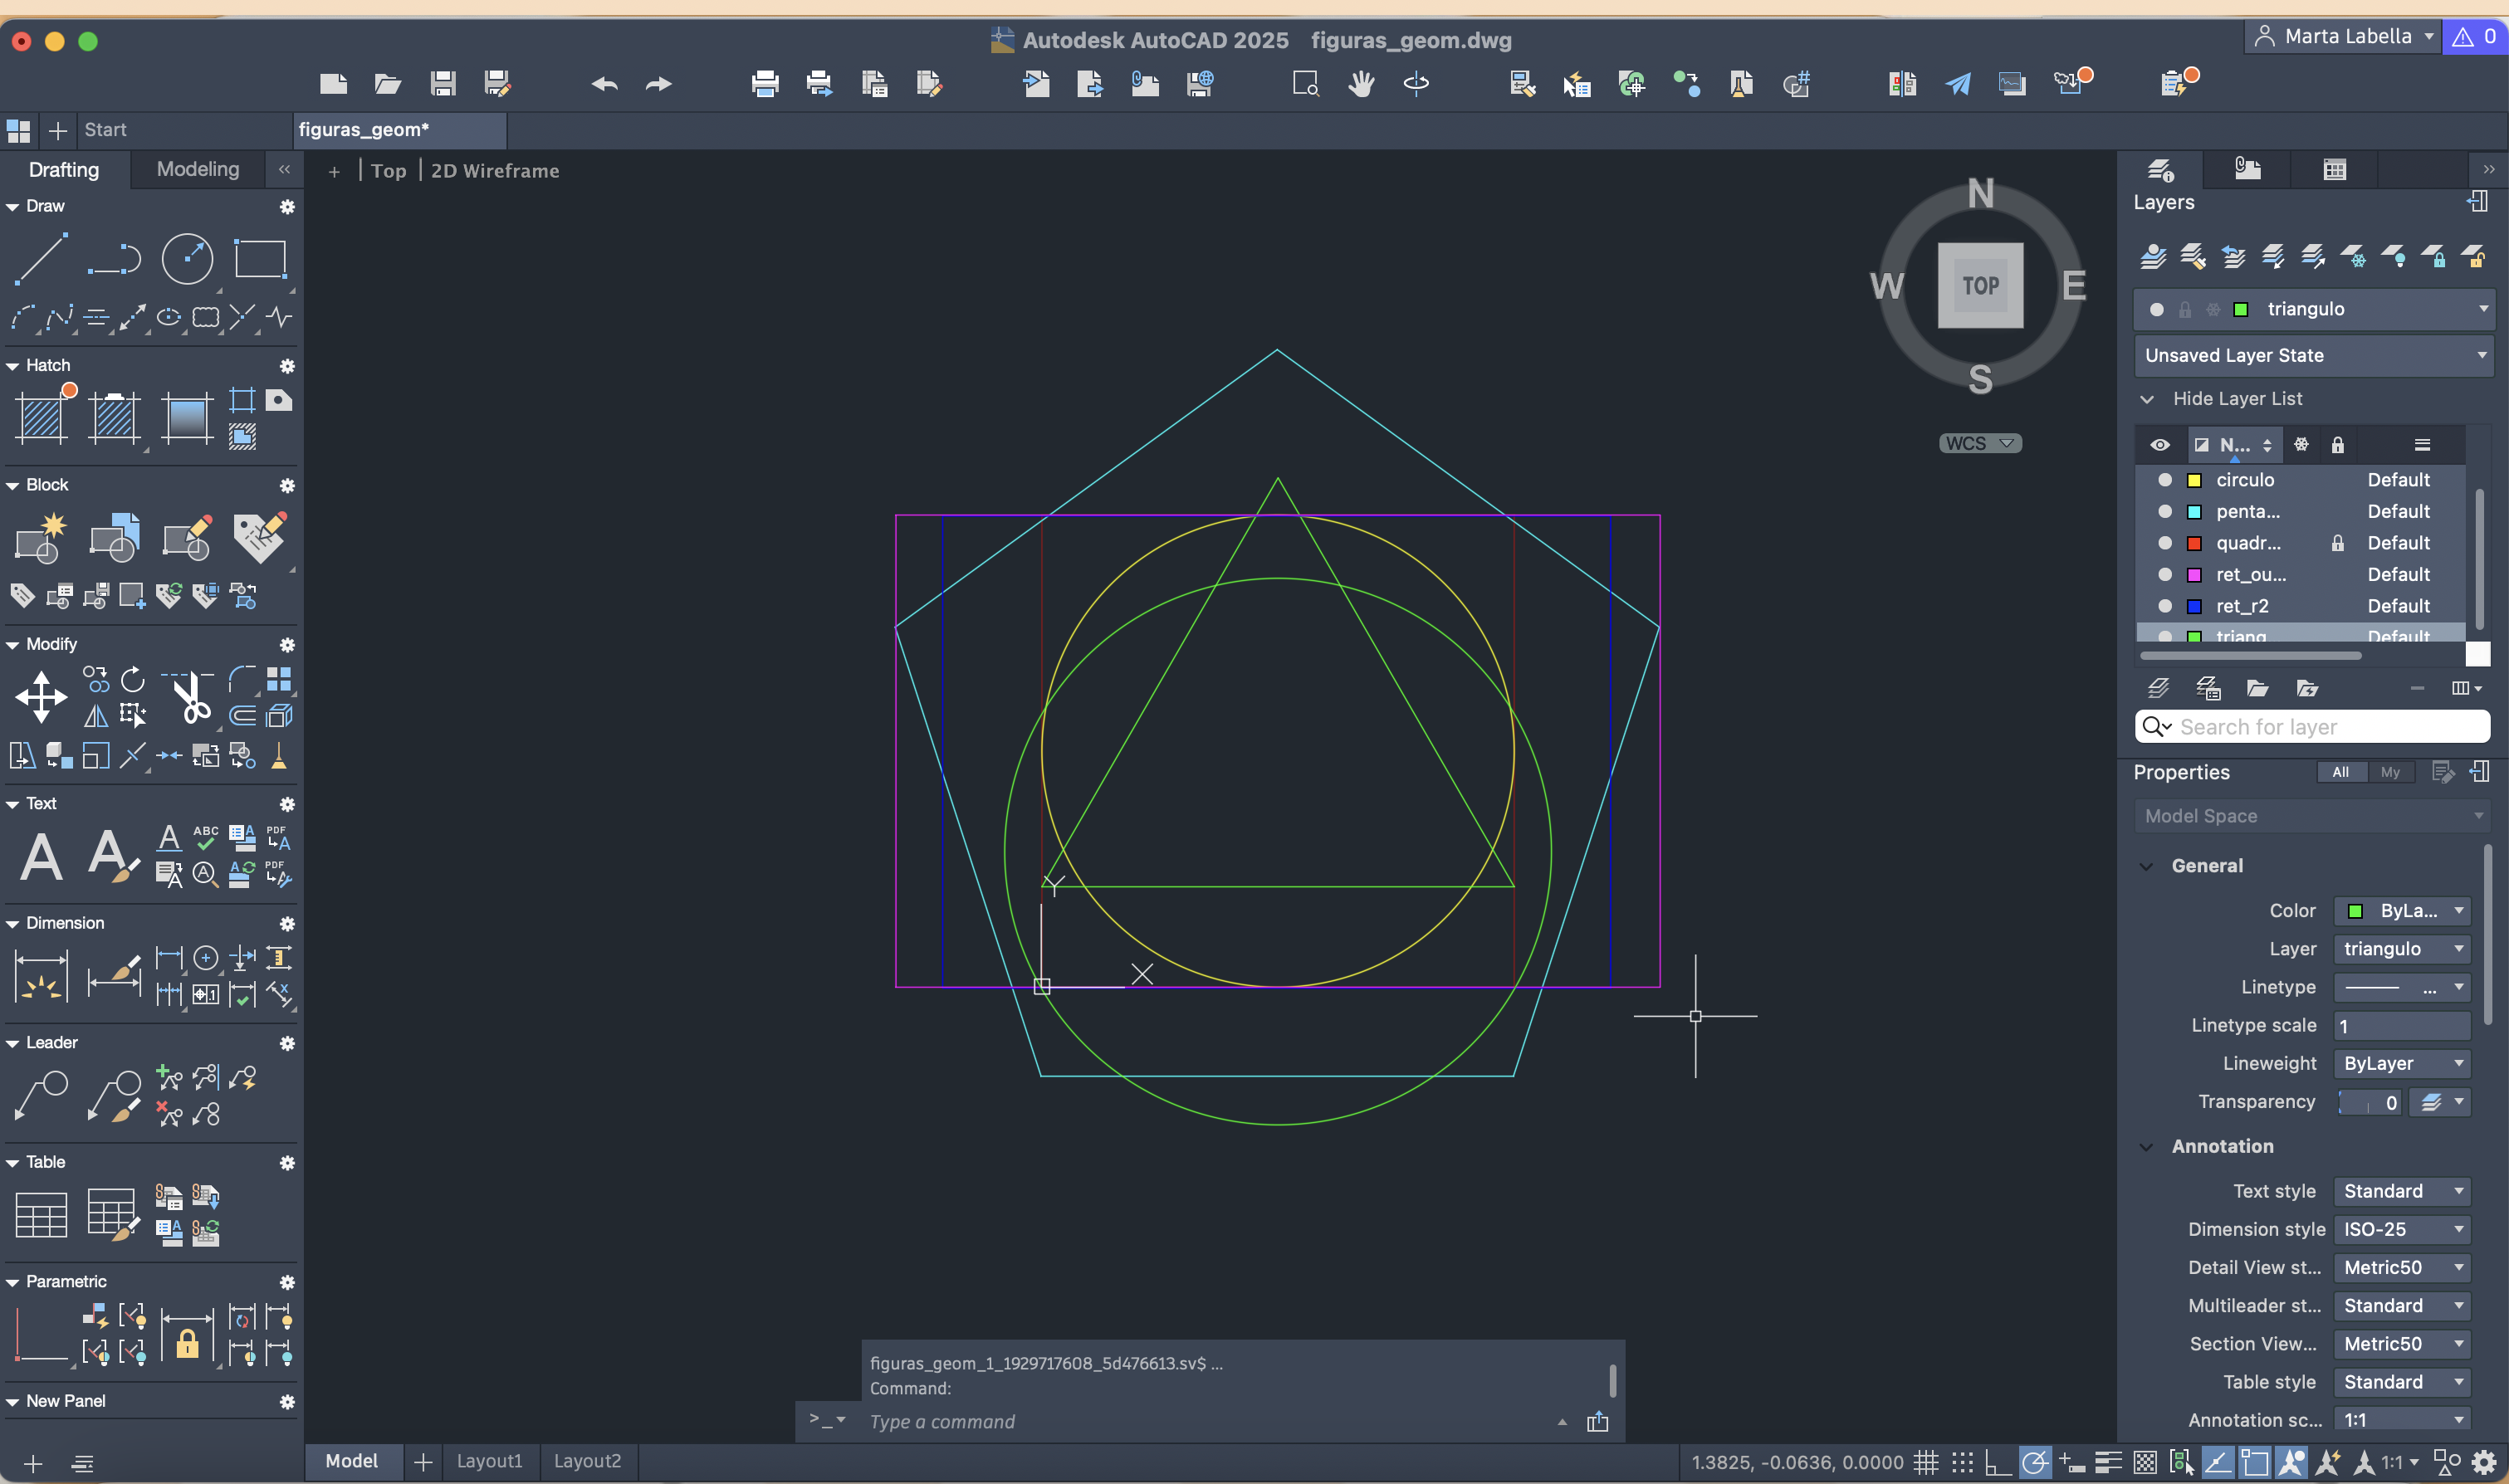Select the Line tool in Draw panel

click(x=40, y=258)
